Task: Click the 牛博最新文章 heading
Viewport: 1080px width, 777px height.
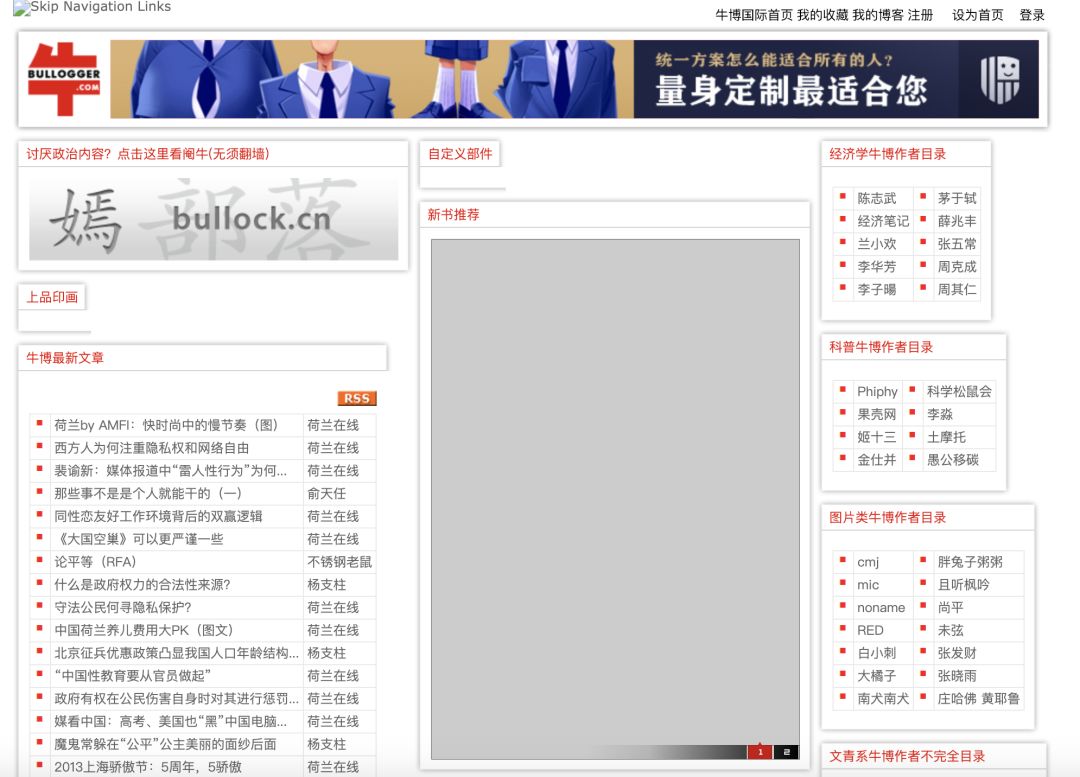Action: click(65, 358)
